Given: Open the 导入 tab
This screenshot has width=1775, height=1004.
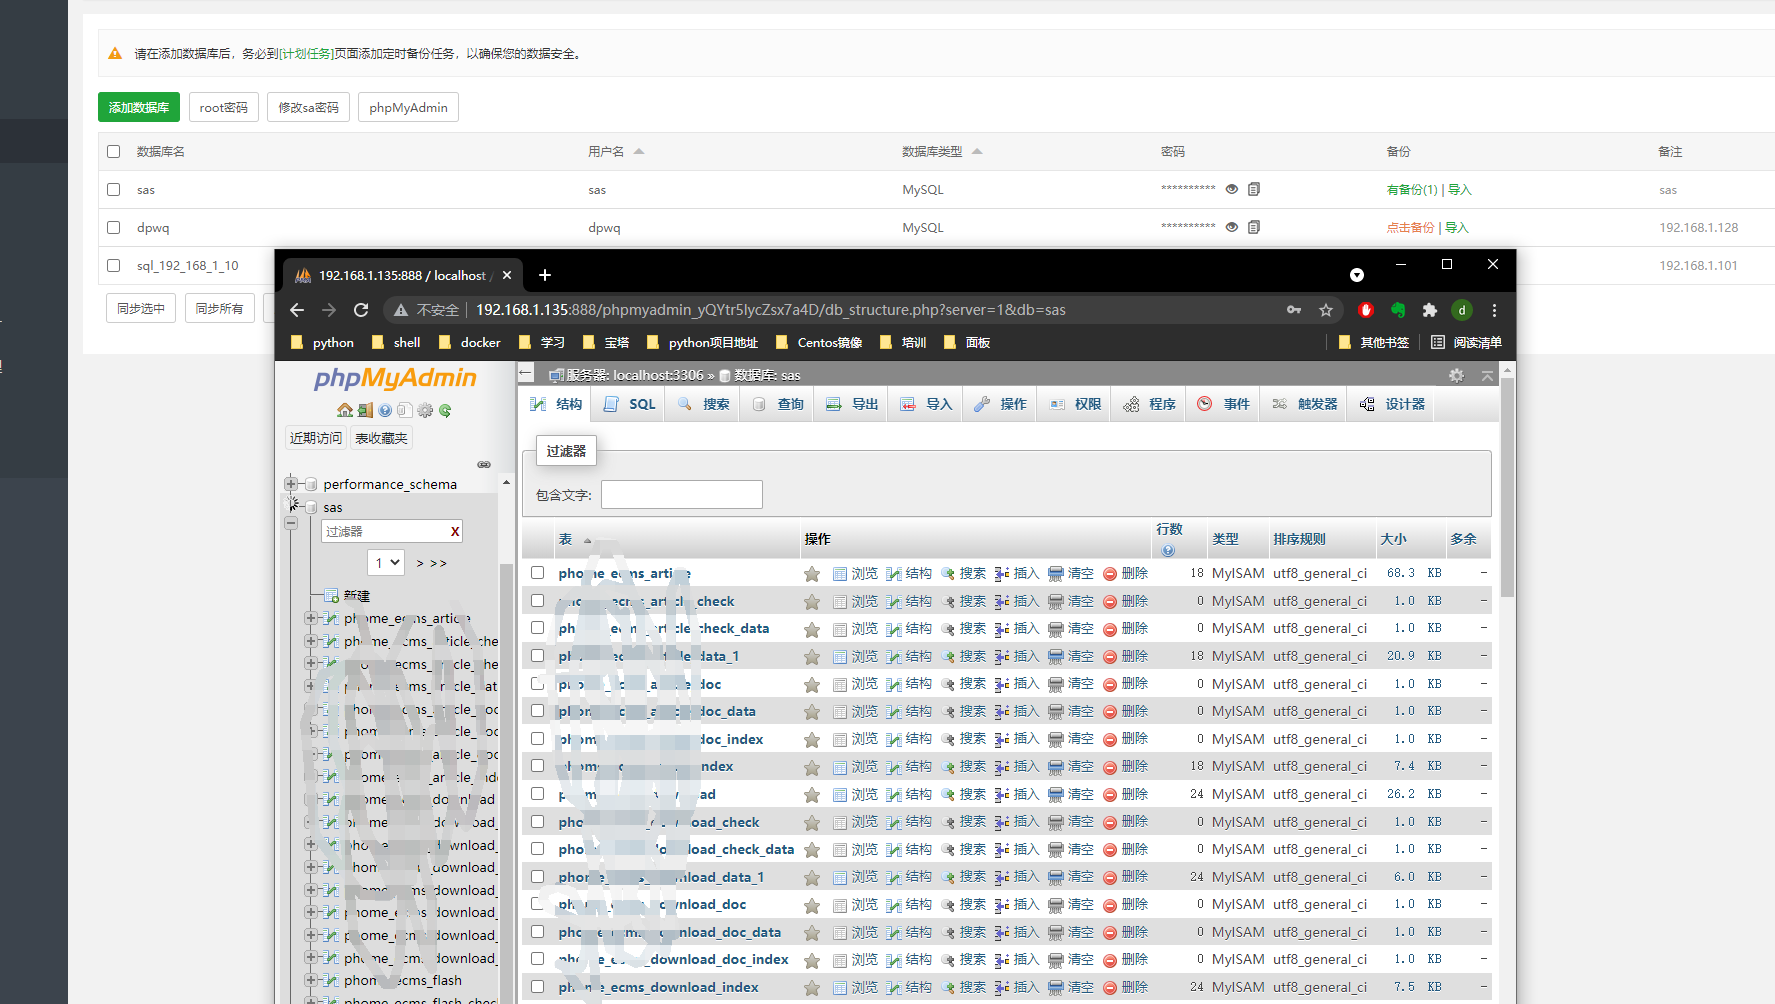Looking at the screenshot, I should click(x=926, y=404).
